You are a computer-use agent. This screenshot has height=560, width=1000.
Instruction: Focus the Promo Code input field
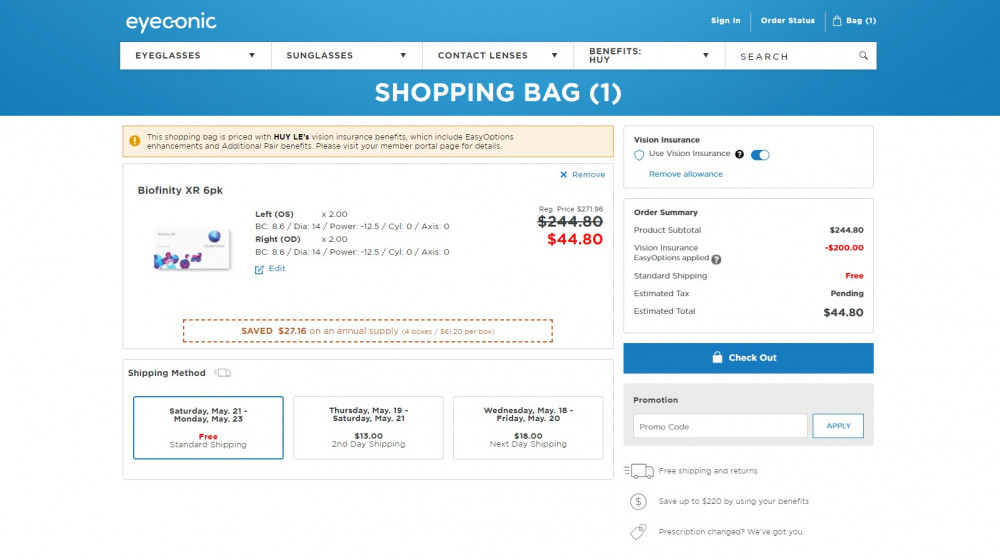(x=720, y=426)
